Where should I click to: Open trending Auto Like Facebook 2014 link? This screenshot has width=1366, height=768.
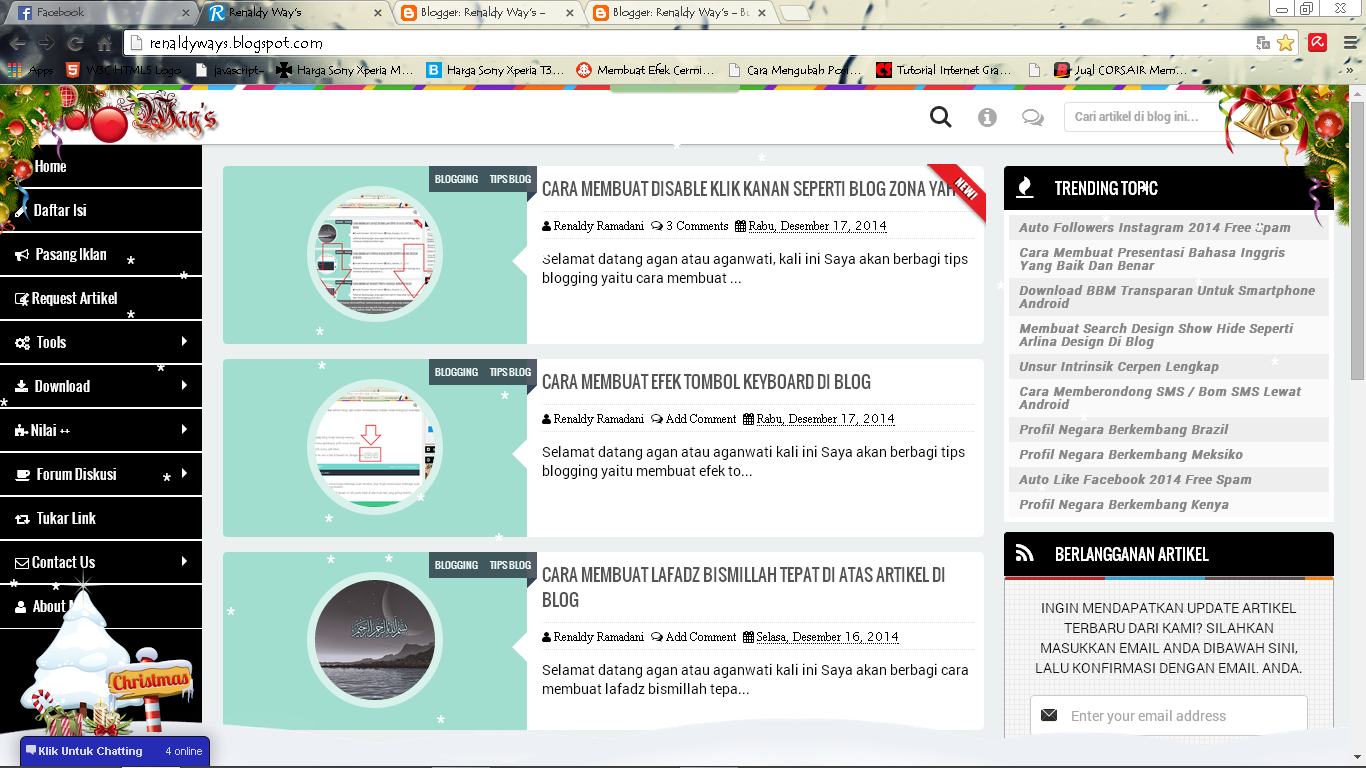tap(1135, 480)
